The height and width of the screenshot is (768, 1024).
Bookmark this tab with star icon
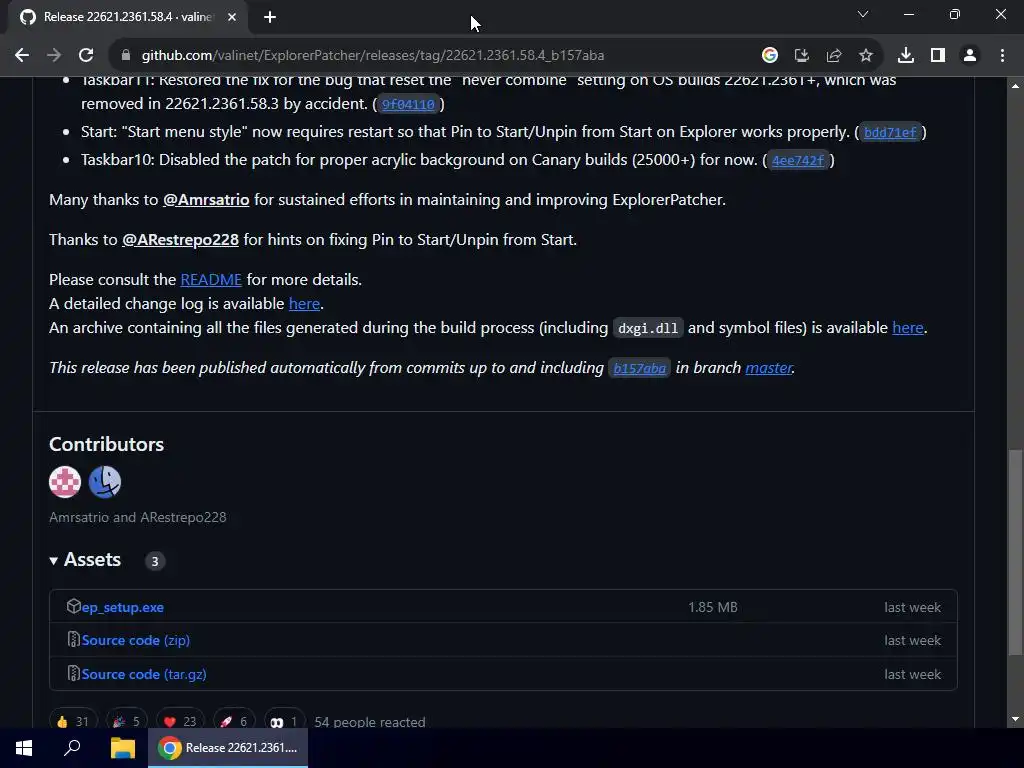865,56
